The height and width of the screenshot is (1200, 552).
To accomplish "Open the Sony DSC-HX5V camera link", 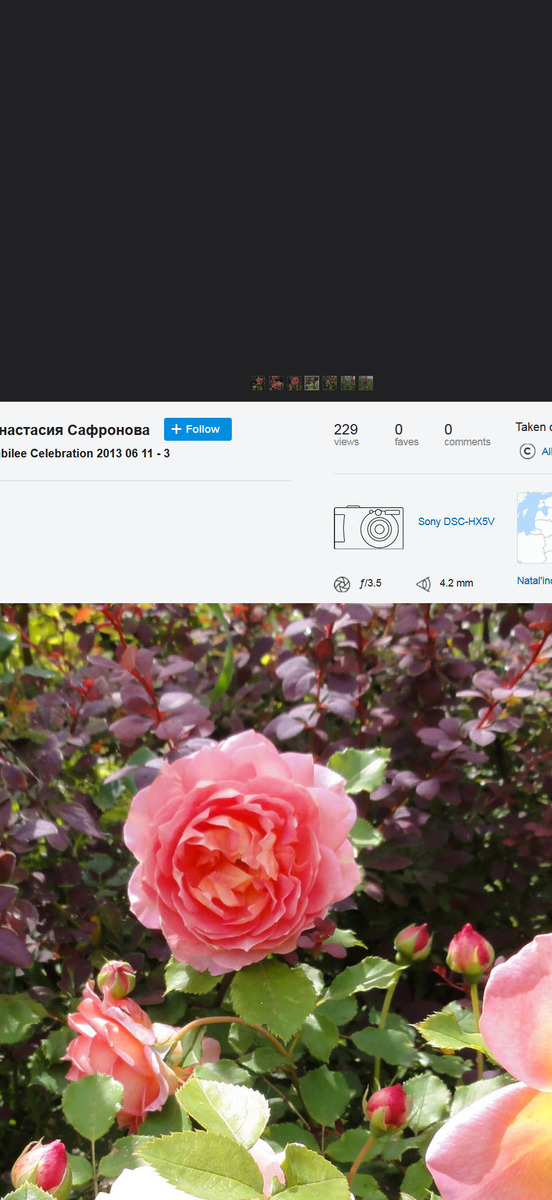I will [x=456, y=522].
